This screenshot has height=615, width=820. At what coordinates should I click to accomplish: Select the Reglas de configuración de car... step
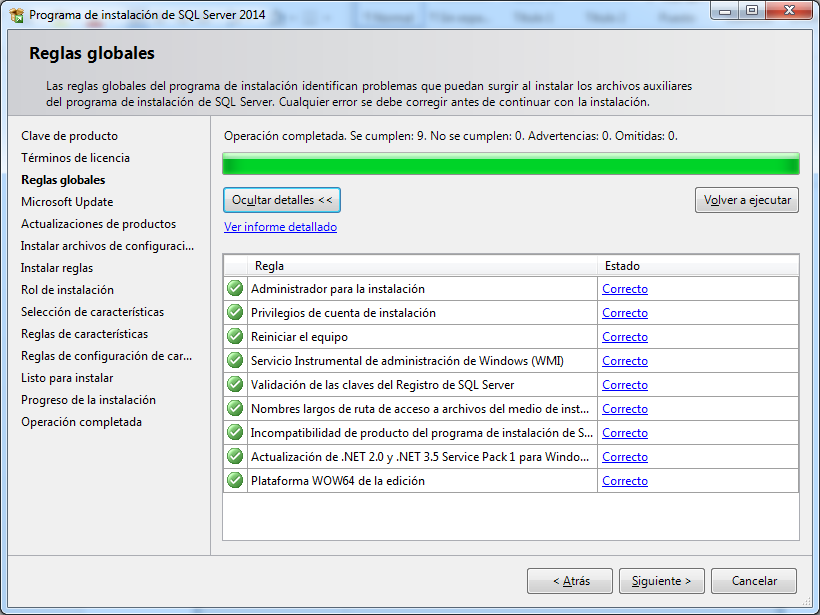pyautogui.click(x=107, y=356)
